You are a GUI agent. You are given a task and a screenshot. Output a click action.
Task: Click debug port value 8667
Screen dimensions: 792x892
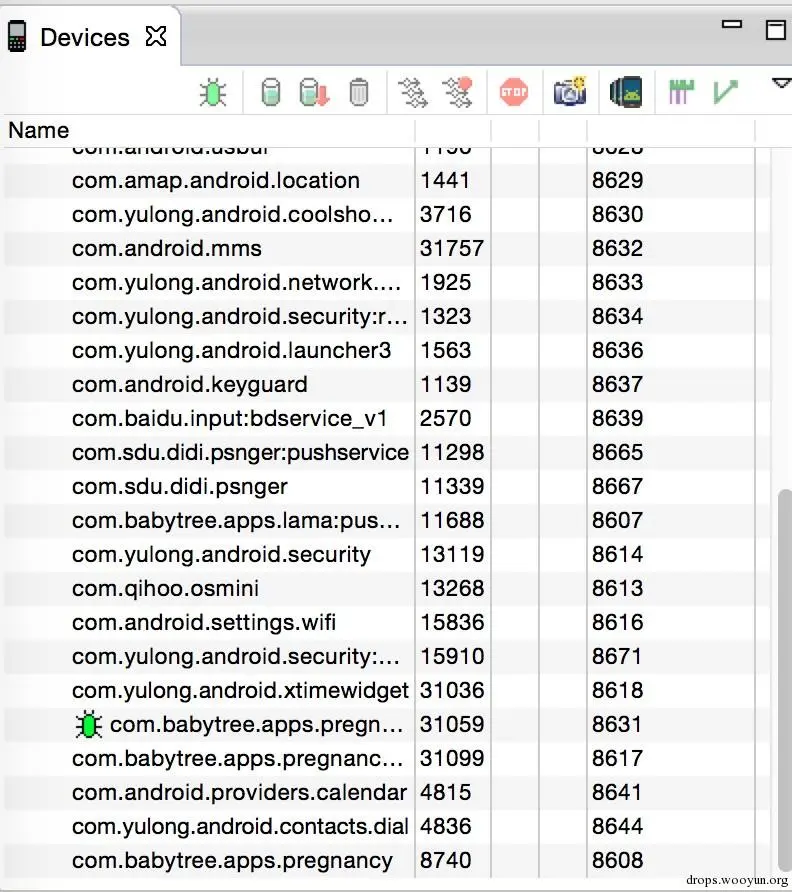click(x=617, y=487)
